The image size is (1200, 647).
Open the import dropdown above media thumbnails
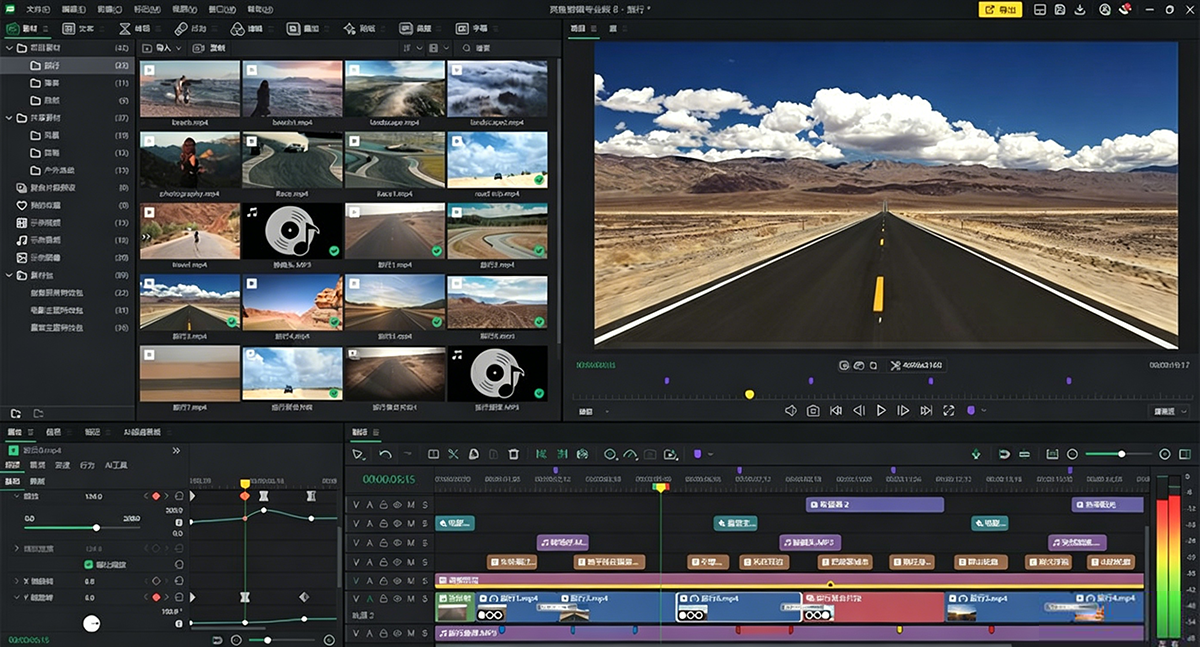[163, 48]
